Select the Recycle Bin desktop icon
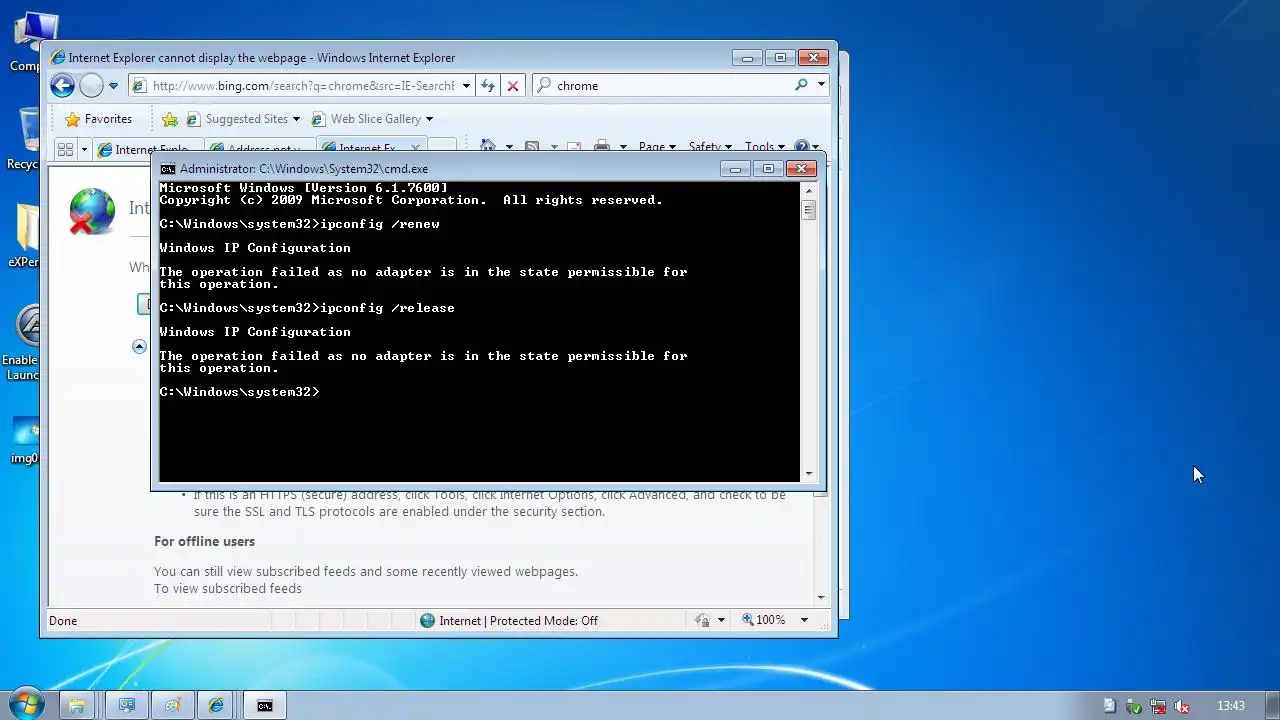This screenshot has height=720, width=1280. [24, 139]
